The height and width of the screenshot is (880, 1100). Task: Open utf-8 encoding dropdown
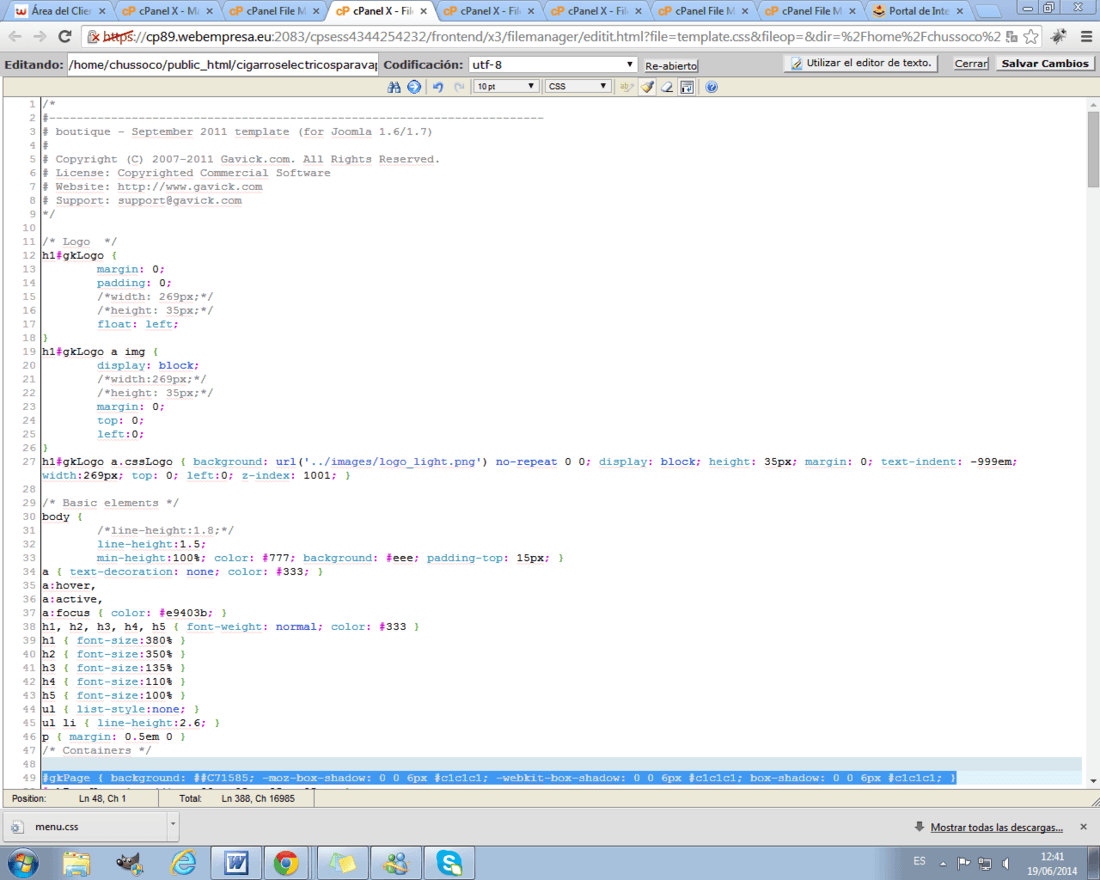[552, 65]
